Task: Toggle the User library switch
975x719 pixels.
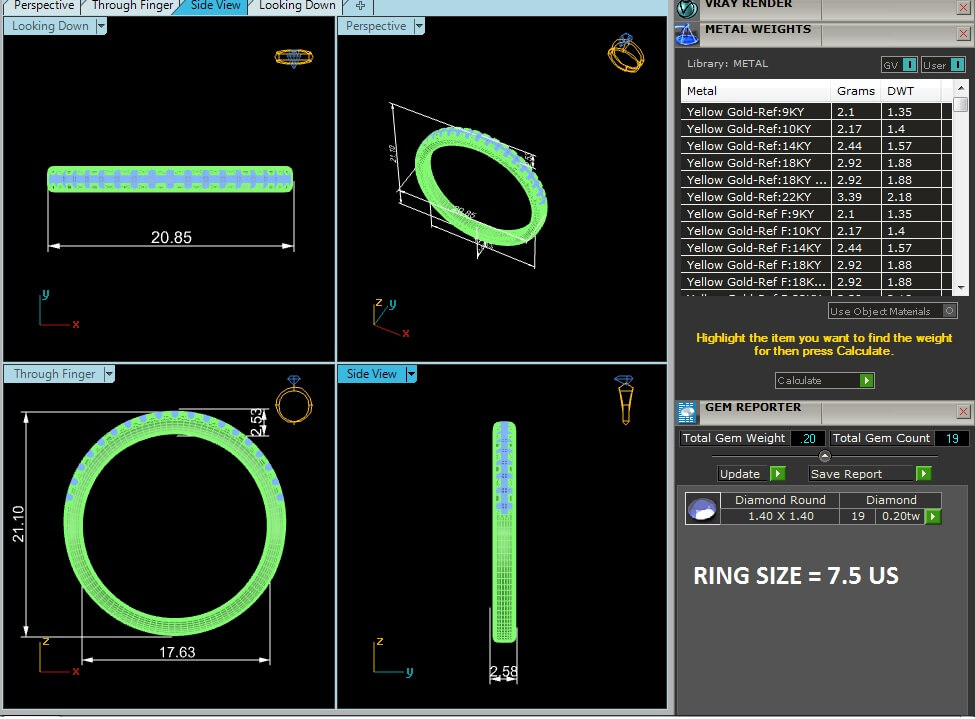Action: 957,65
